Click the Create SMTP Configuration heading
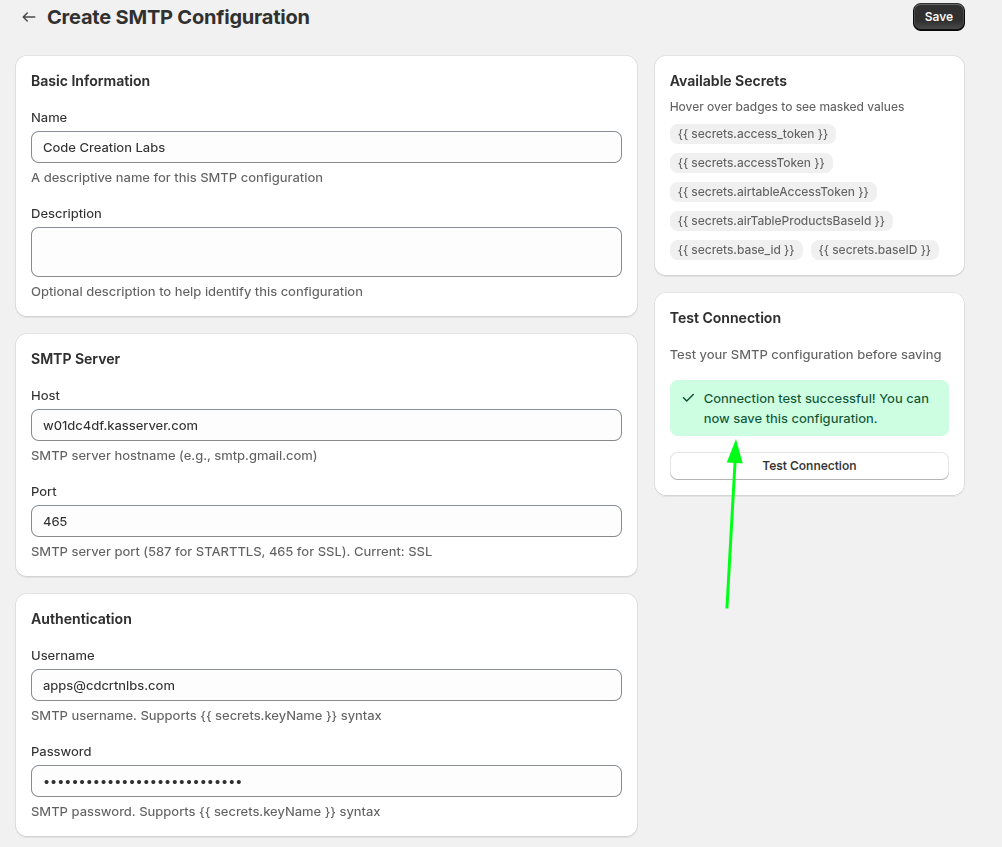The image size is (1002, 847). tap(178, 17)
